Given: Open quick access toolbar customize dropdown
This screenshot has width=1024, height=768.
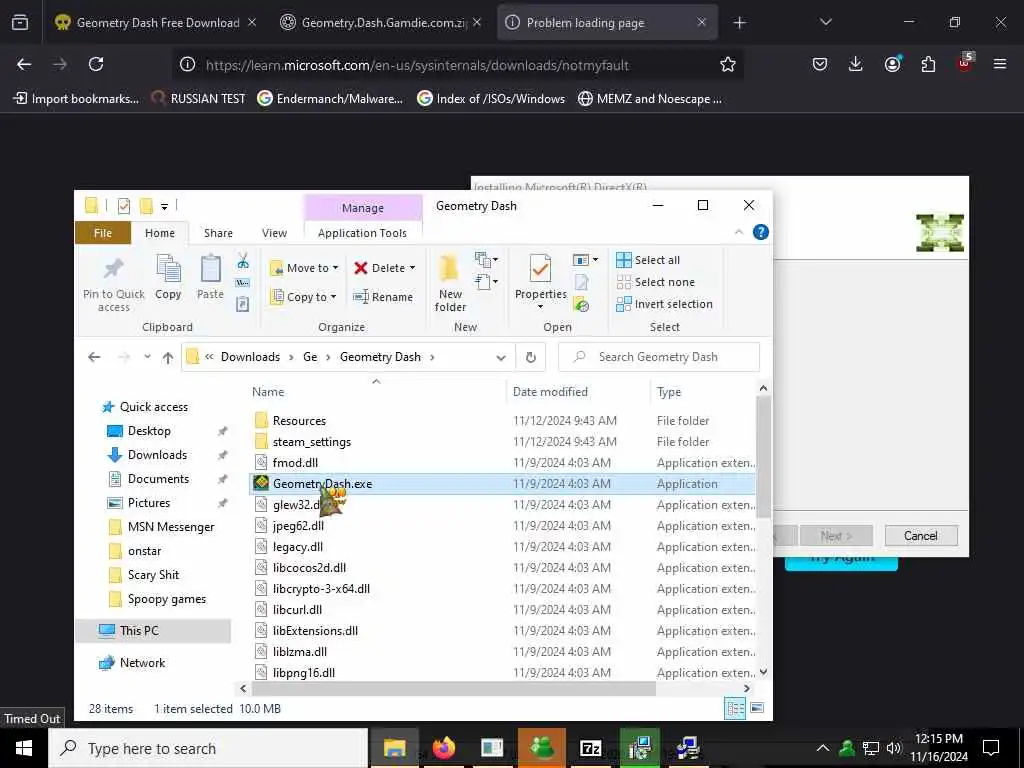Looking at the screenshot, I should 165,206.
